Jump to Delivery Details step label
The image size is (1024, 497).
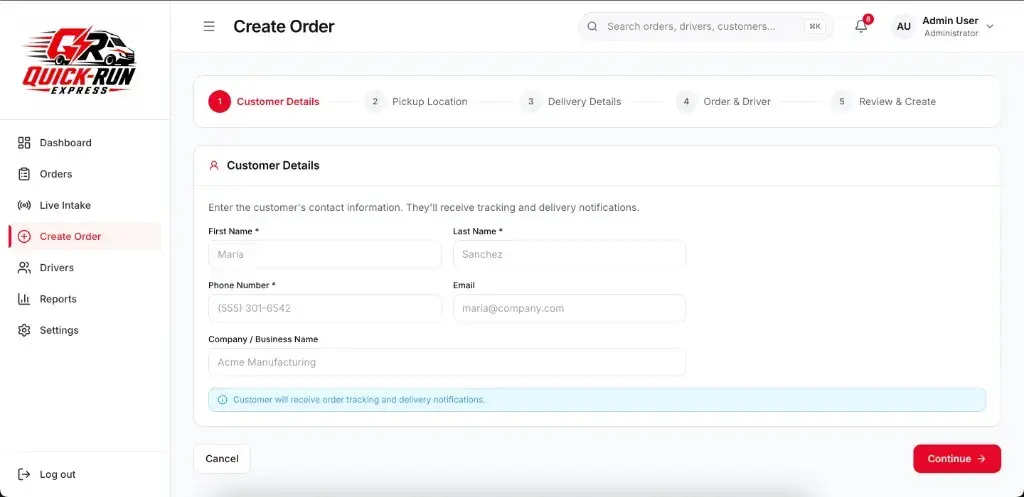point(584,102)
